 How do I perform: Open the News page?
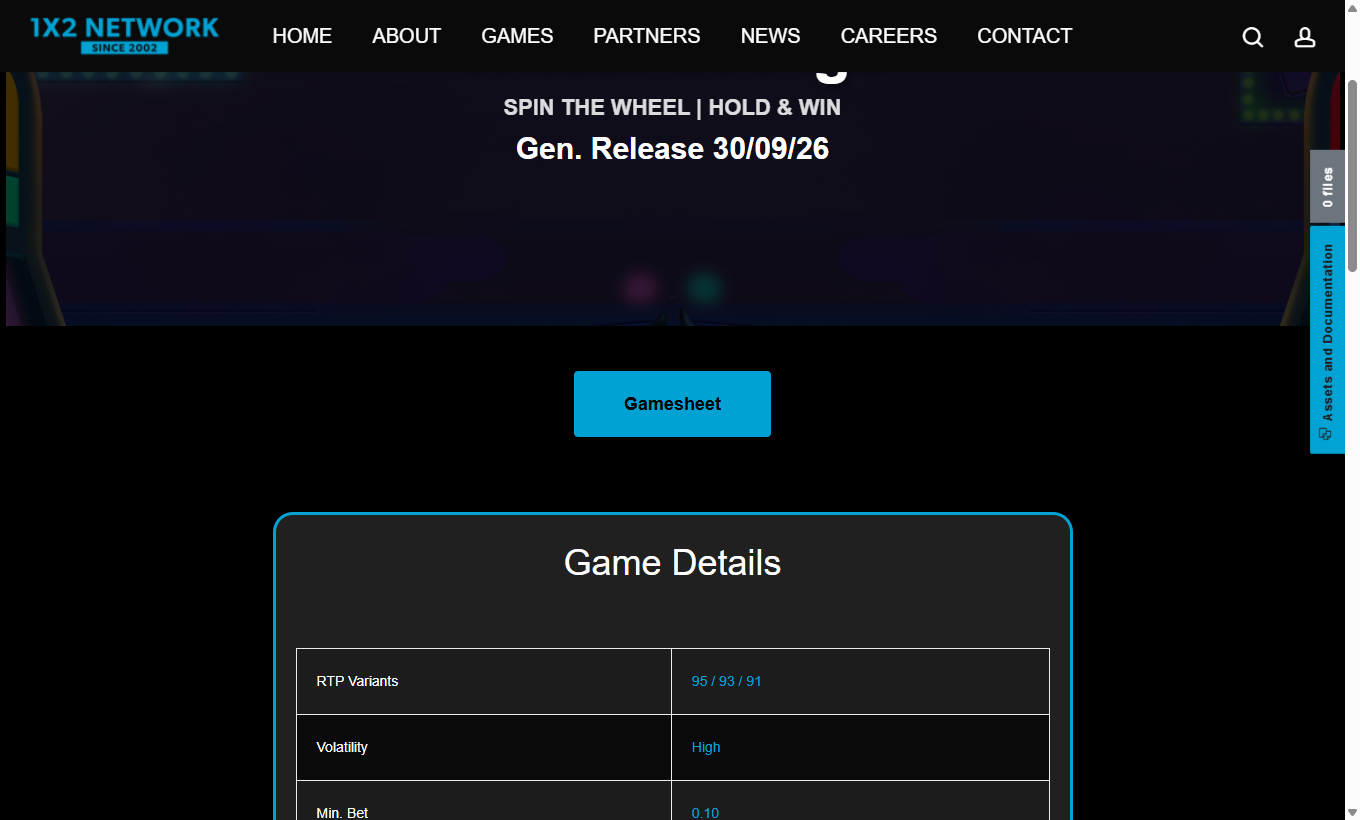pos(770,36)
